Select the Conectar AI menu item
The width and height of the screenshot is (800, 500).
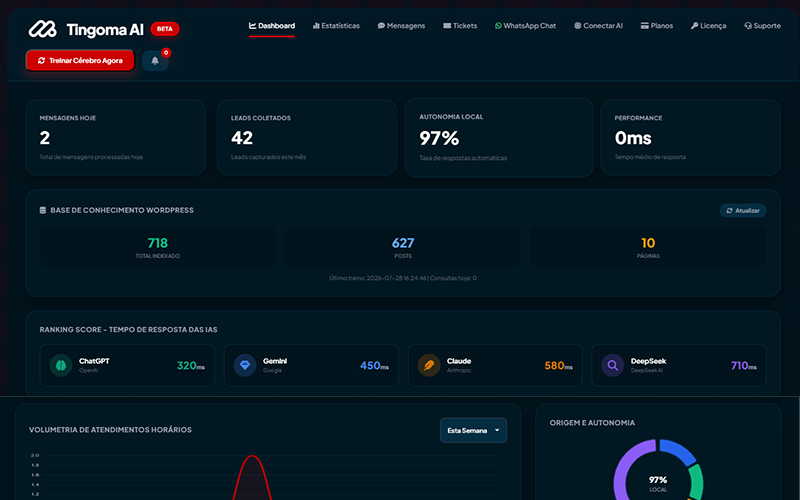click(x=598, y=26)
